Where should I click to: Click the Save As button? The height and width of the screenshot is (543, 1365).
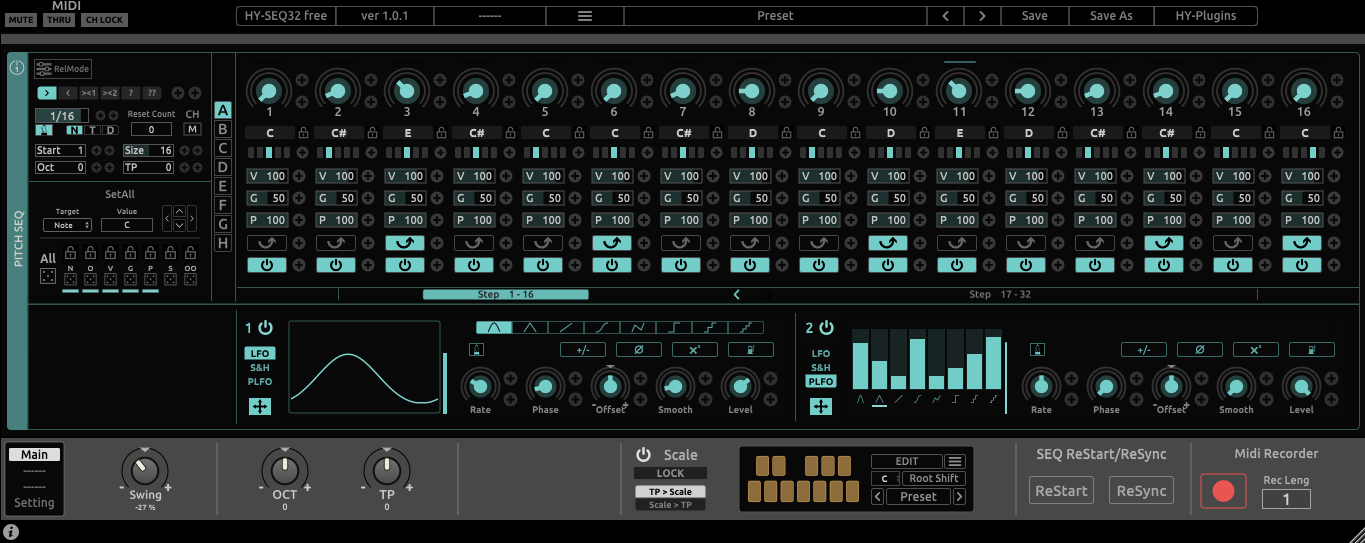point(1111,16)
